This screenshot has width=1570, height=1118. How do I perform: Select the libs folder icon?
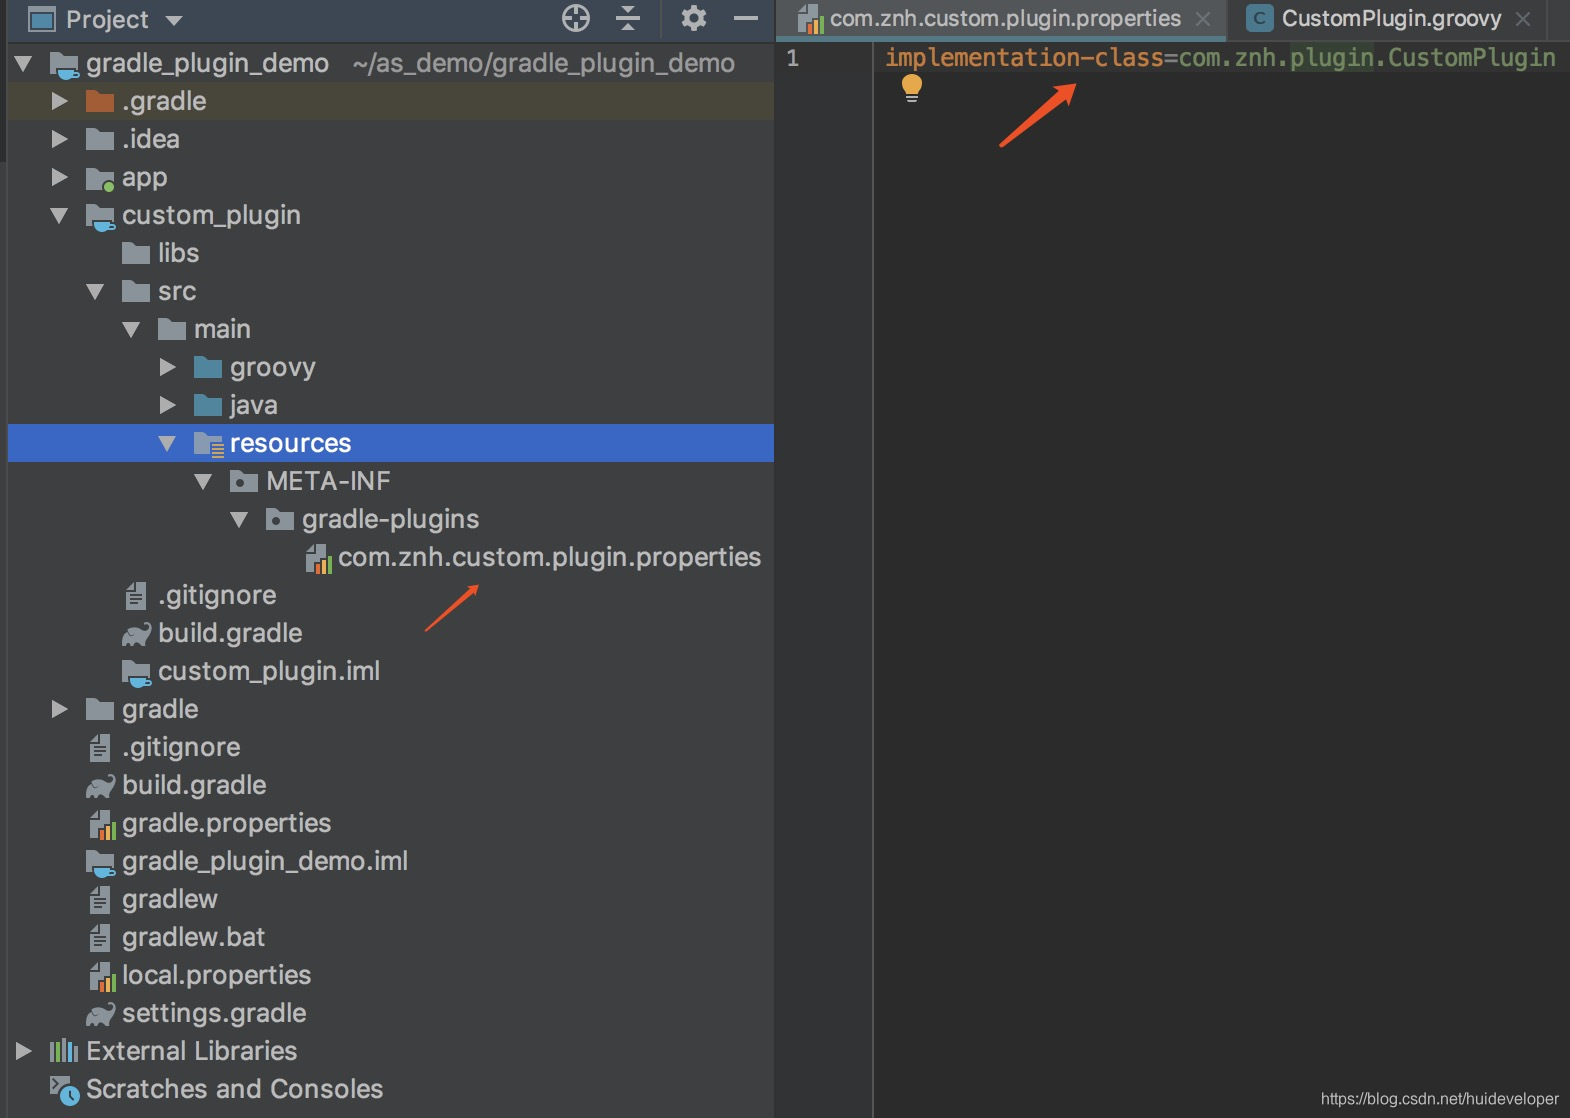[x=136, y=253]
